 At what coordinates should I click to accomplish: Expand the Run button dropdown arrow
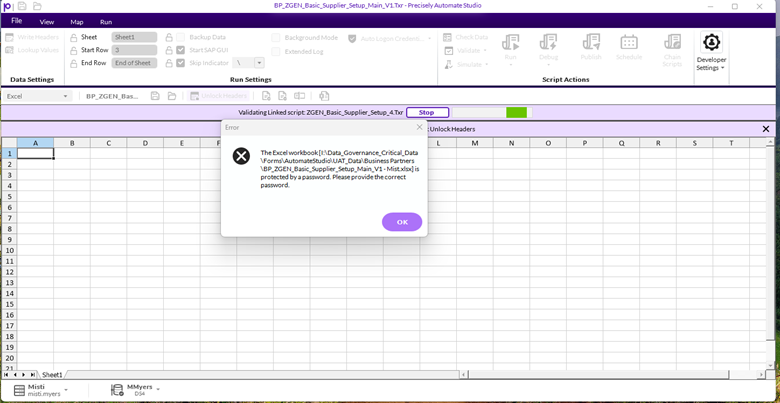(x=510, y=65)
